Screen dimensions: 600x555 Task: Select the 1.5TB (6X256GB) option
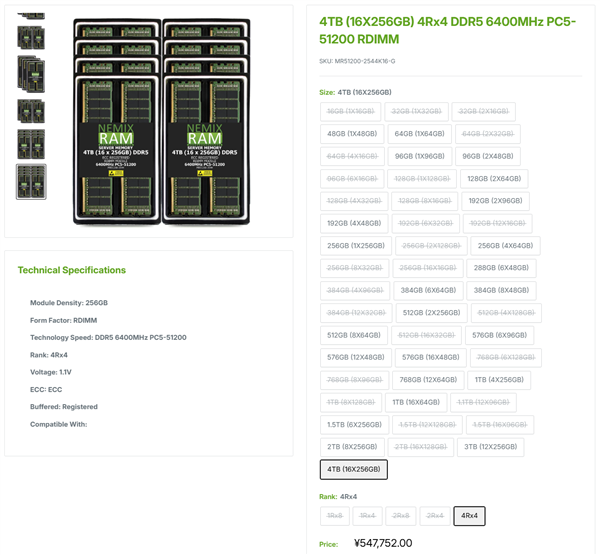coord(353,425)
